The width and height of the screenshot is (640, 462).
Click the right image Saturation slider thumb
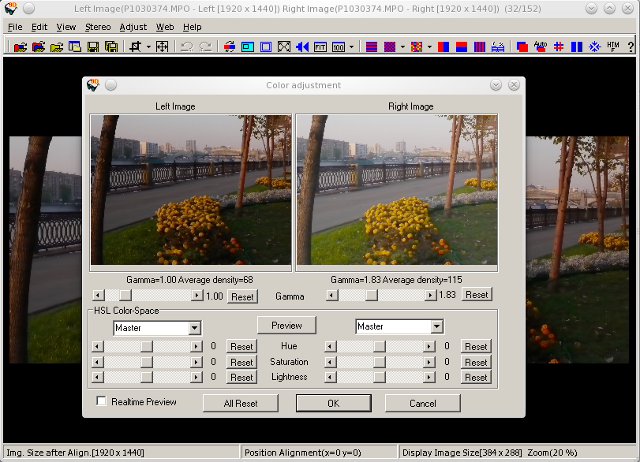(379, 362)
